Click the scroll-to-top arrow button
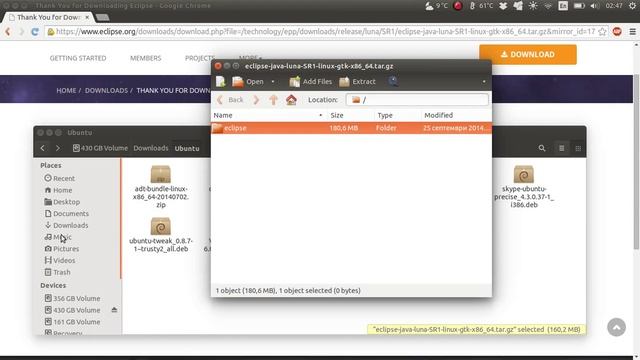640x360 pixels. pyautogui.click(x=616, y=327)
